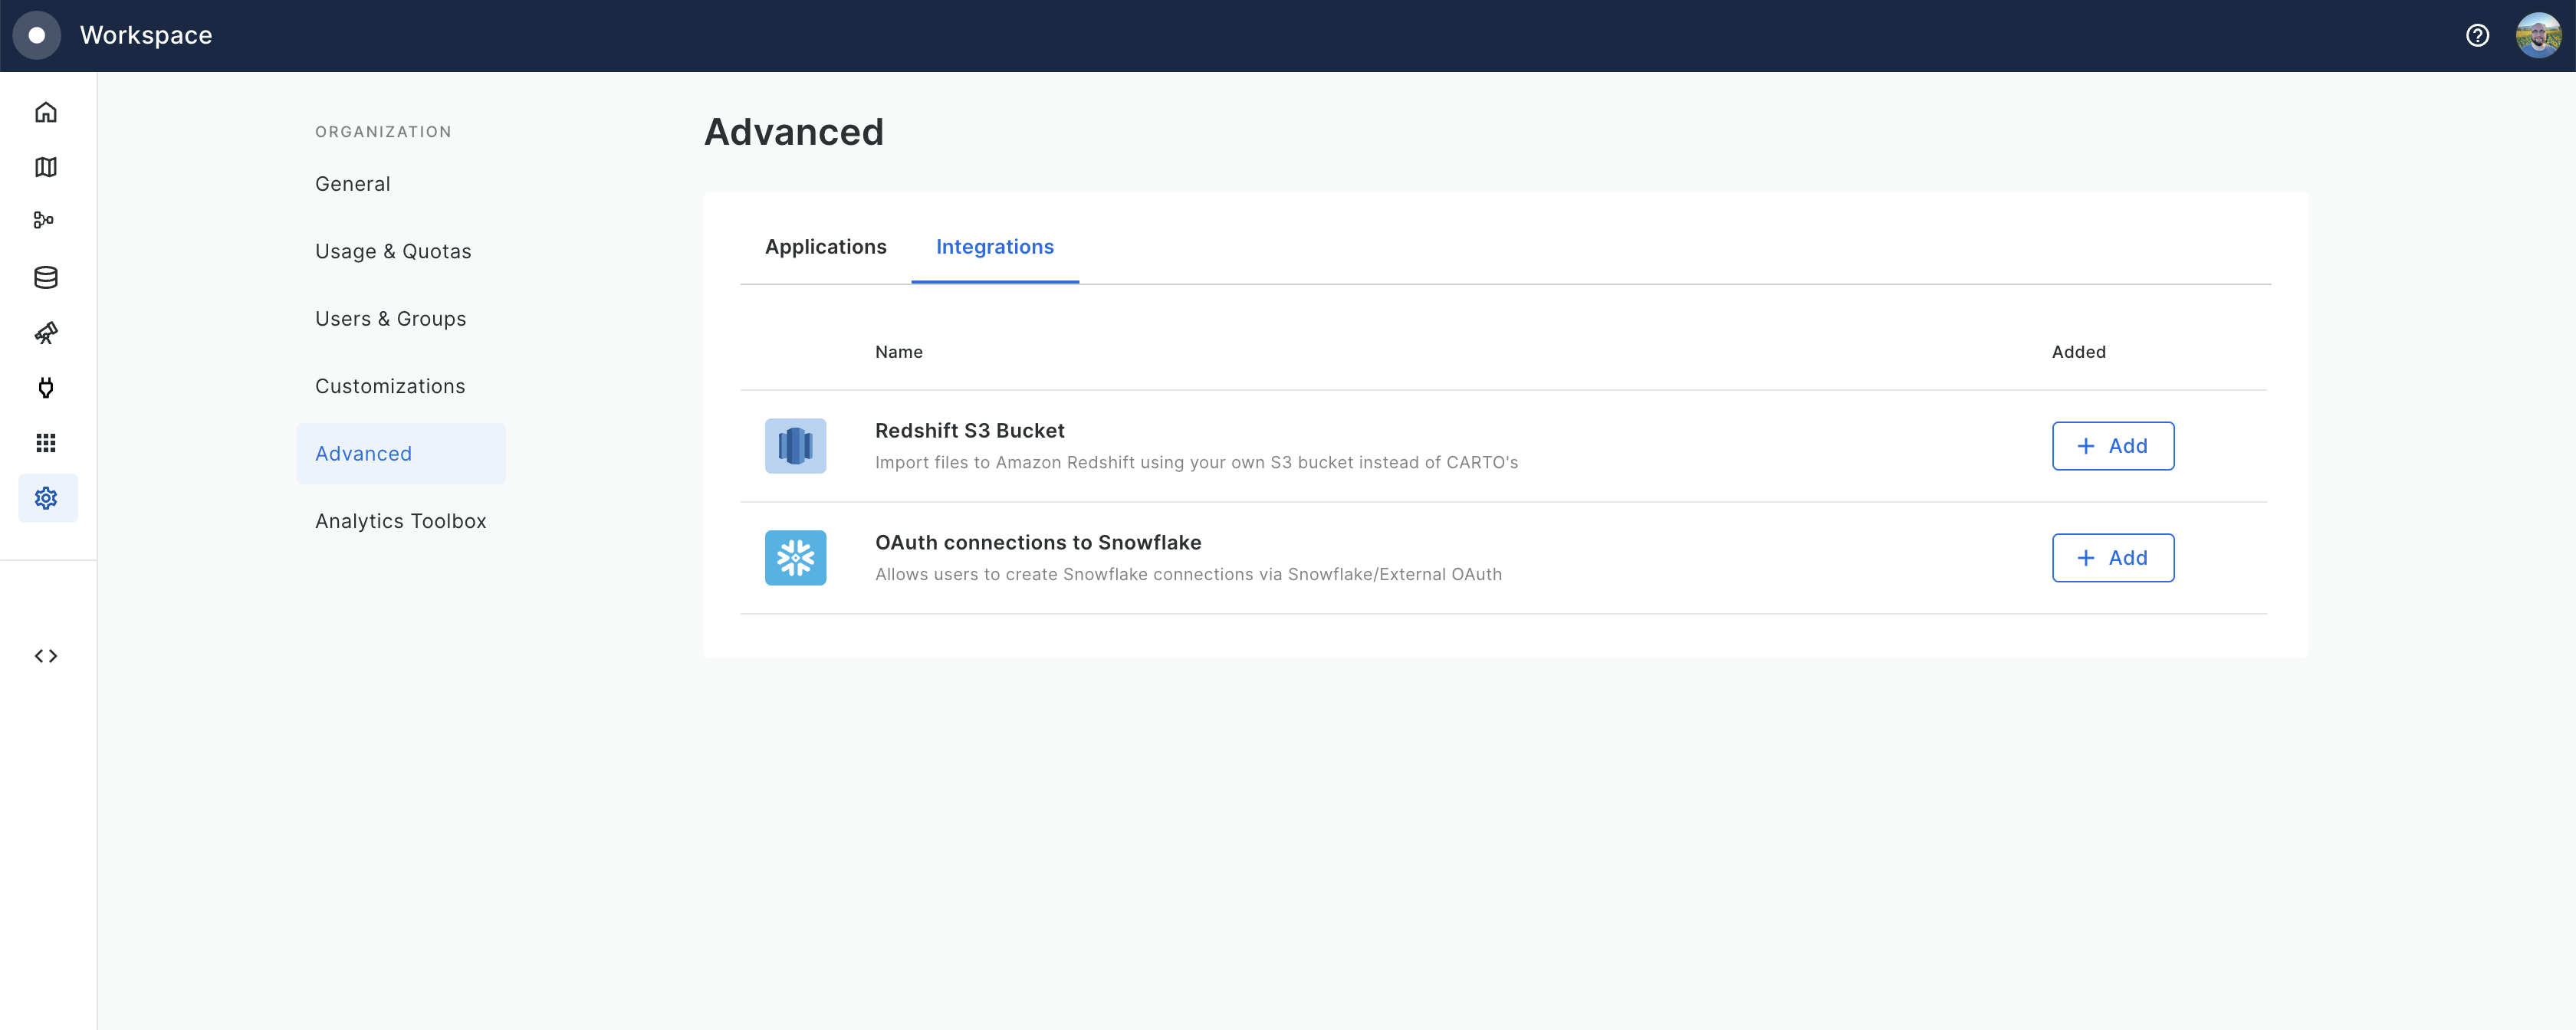Viewport: 2576px width, 1030px height.
Task: Go to General organization settings
Action: [353, 184]
